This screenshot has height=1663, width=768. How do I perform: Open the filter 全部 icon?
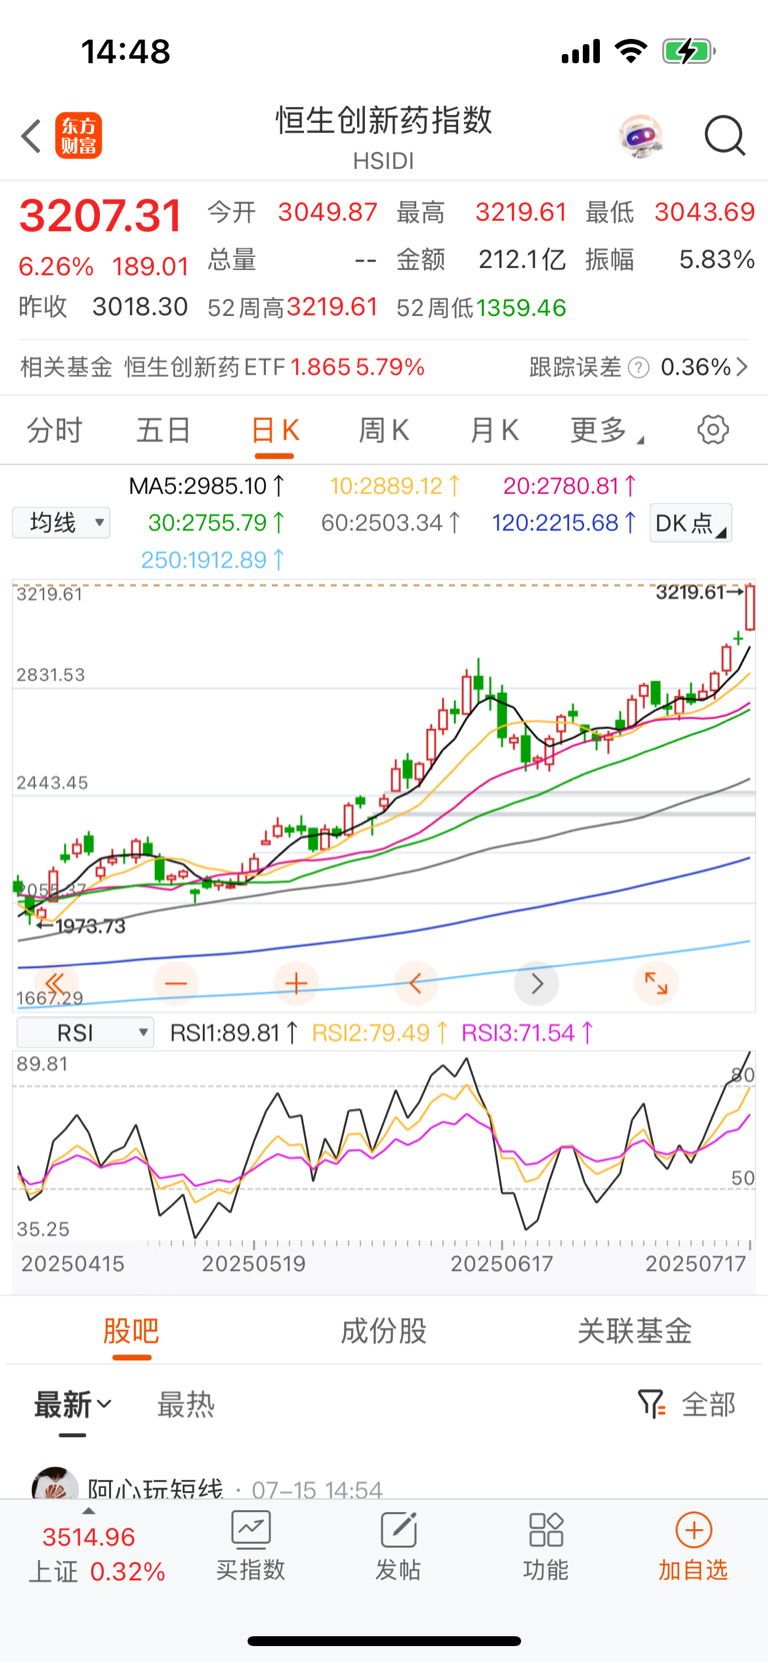tap(652, 1404)
